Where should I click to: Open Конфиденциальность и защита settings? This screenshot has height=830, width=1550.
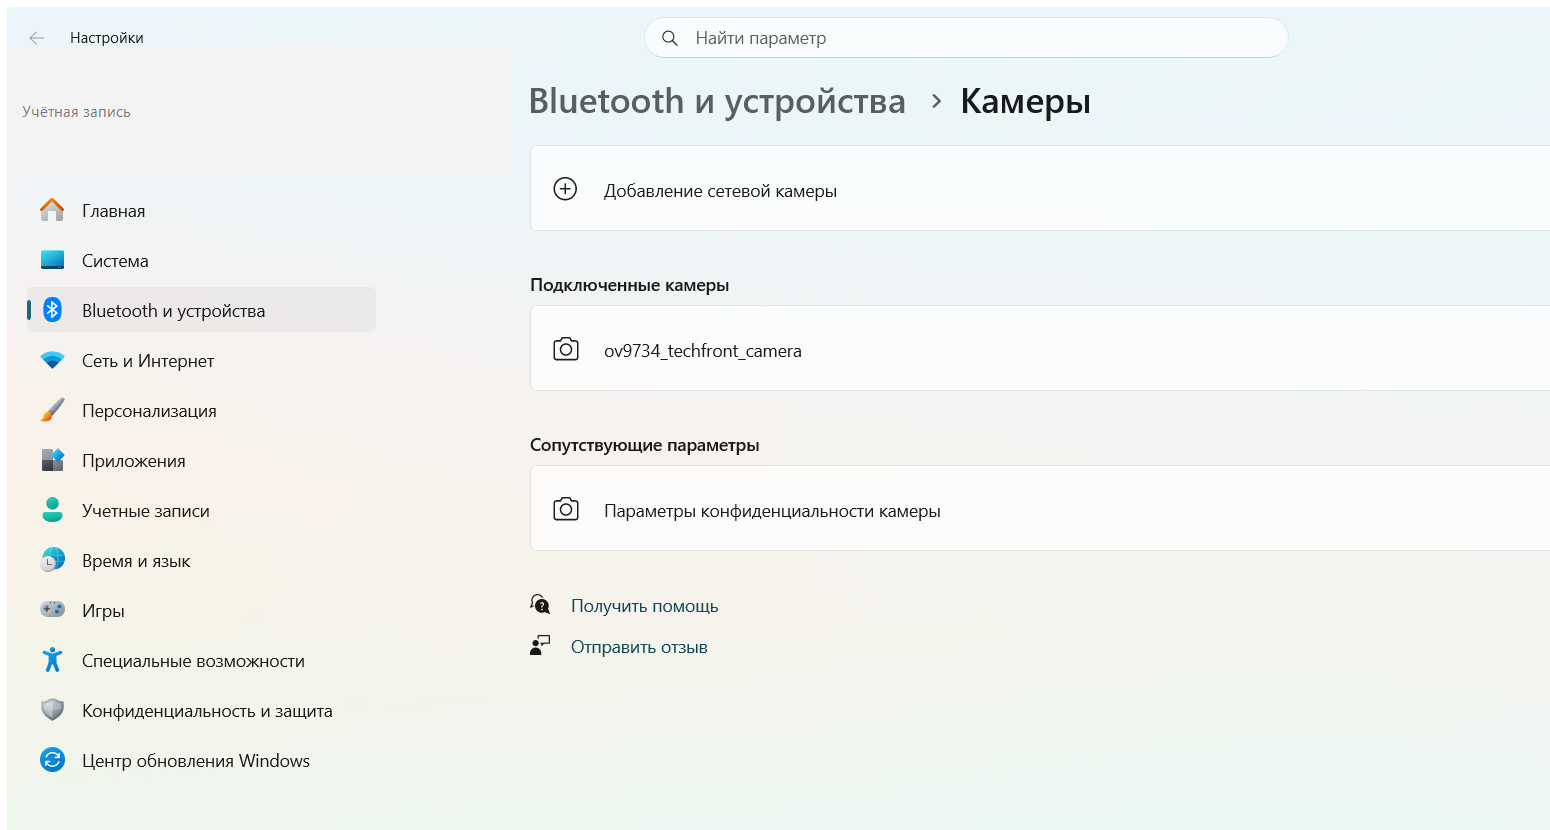pos(201,710)
